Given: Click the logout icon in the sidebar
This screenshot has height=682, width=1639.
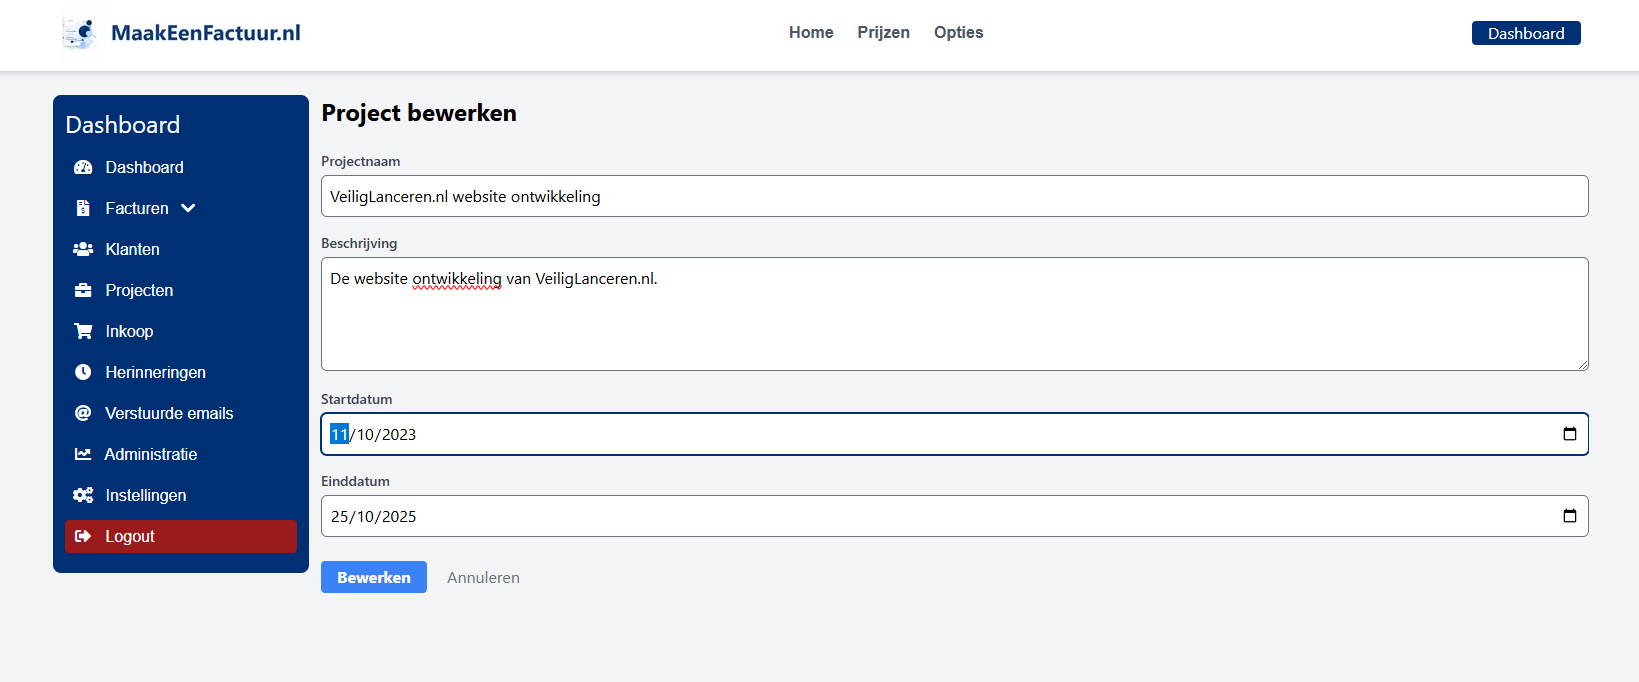Looking at the screenshot, I should click(84, 536).
